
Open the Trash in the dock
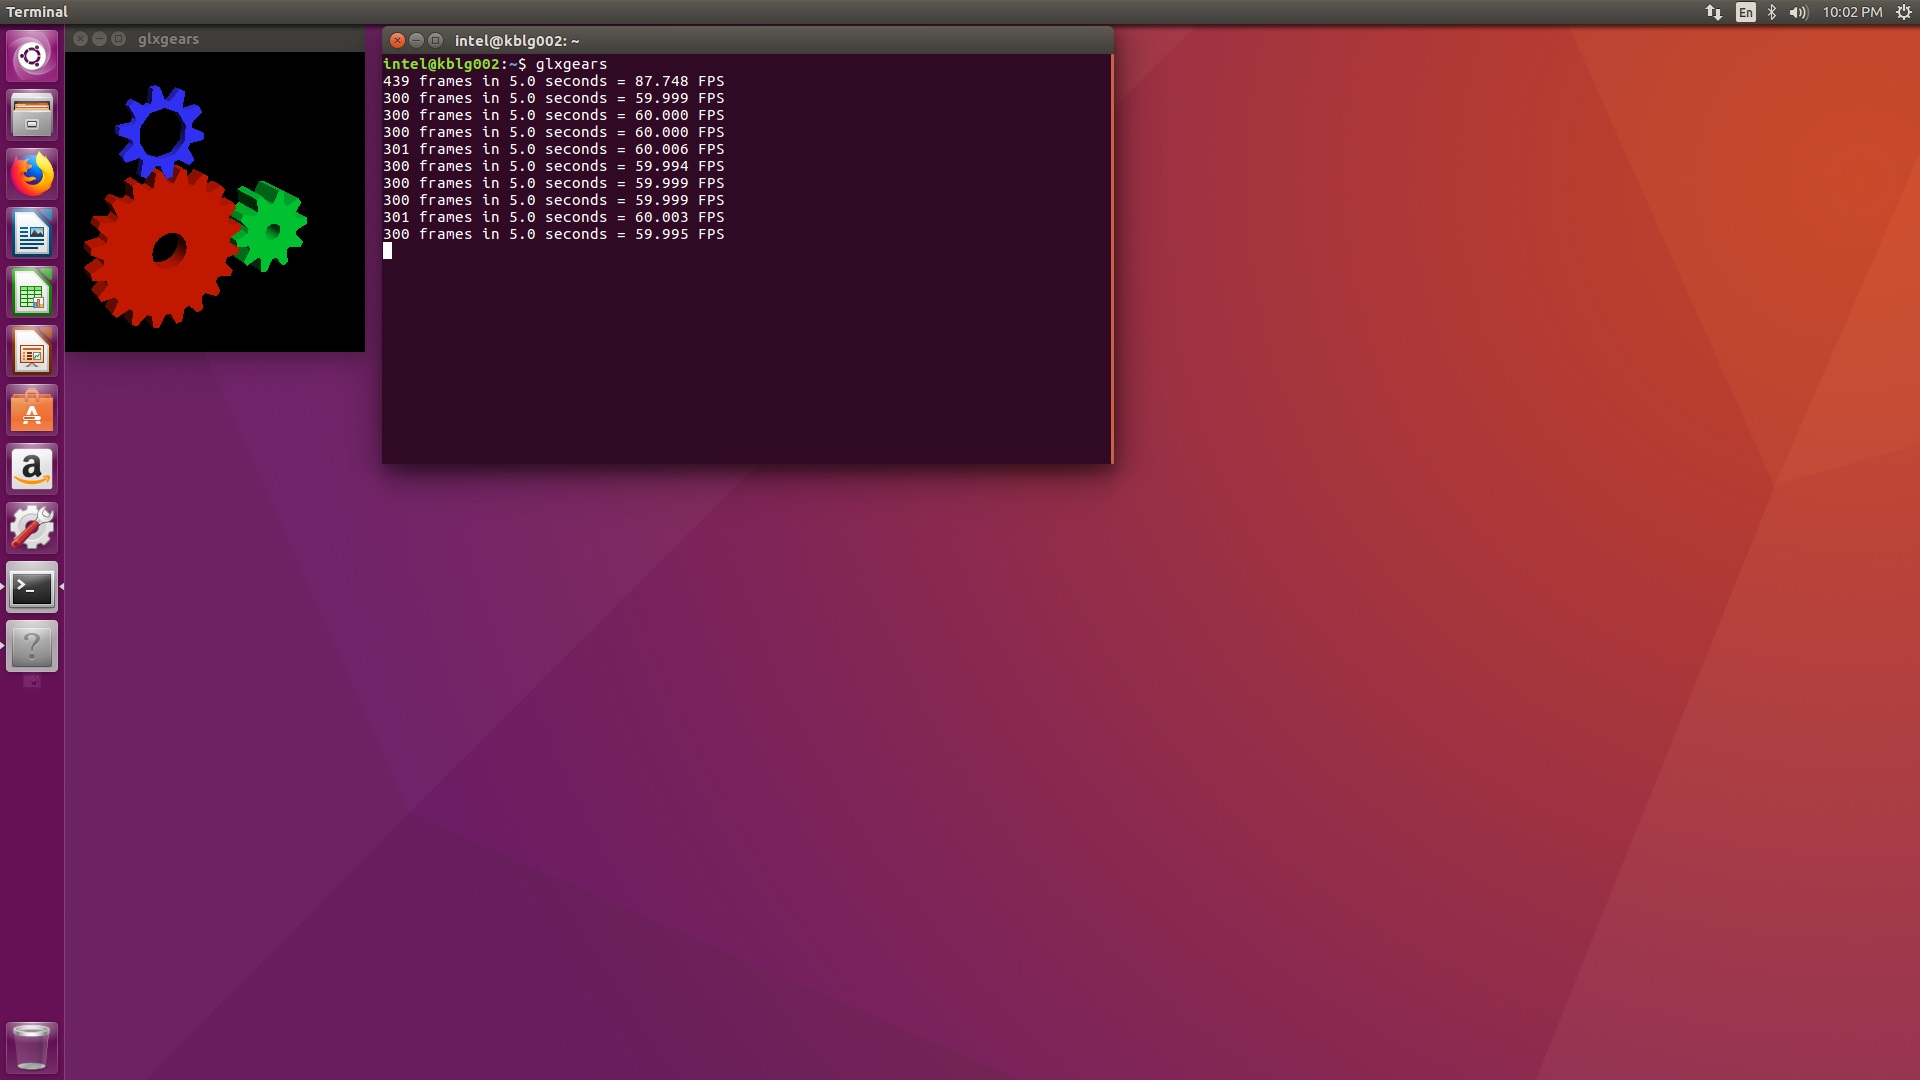(x=32, y=1047)
